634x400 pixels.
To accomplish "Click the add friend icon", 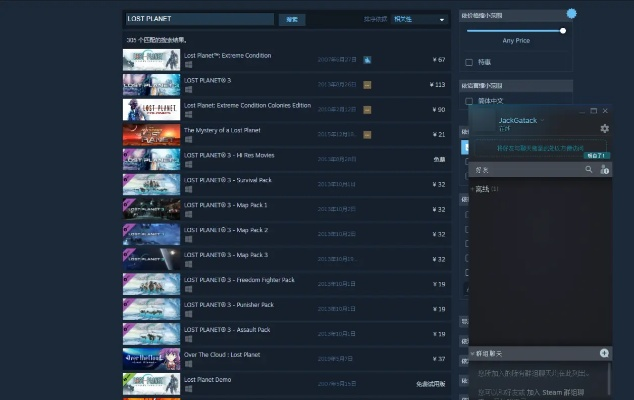I will [604, 170].
